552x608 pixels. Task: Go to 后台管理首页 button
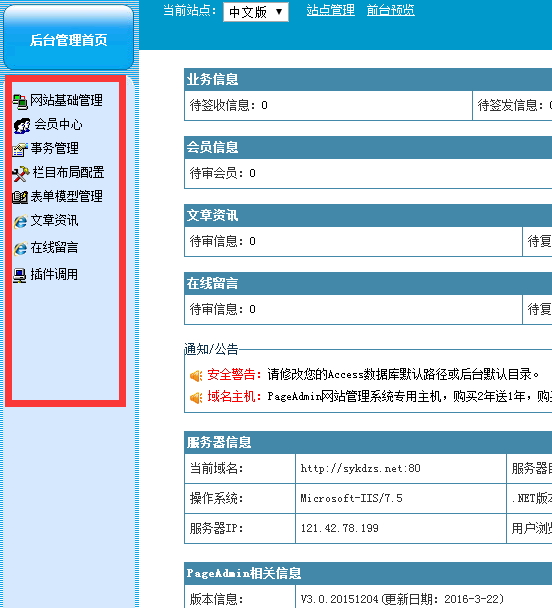(69, 38)
